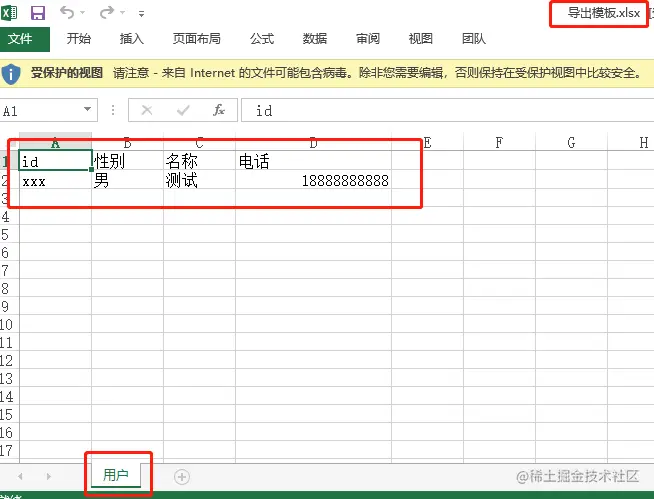Viewport: 654px width, 499px height.
Task: Open the 数据 ribbon tab
Action: [x=314, y=39]
